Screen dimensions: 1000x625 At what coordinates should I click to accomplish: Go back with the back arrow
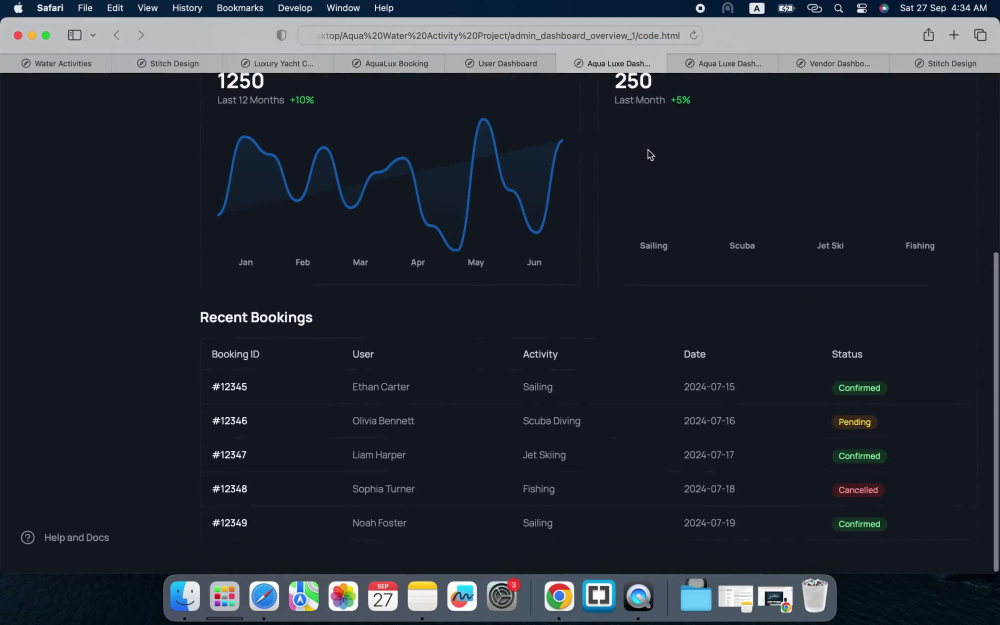(x=117, y=35)
